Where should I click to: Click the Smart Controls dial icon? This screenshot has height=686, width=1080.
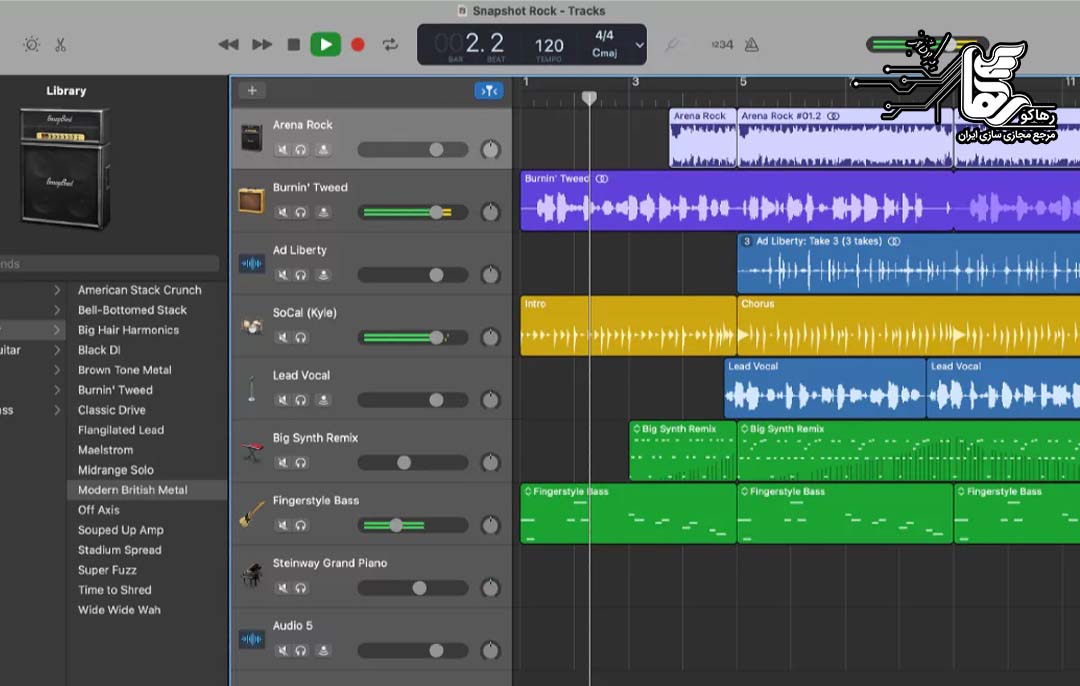pyautogui.click(x=31, y=45)
